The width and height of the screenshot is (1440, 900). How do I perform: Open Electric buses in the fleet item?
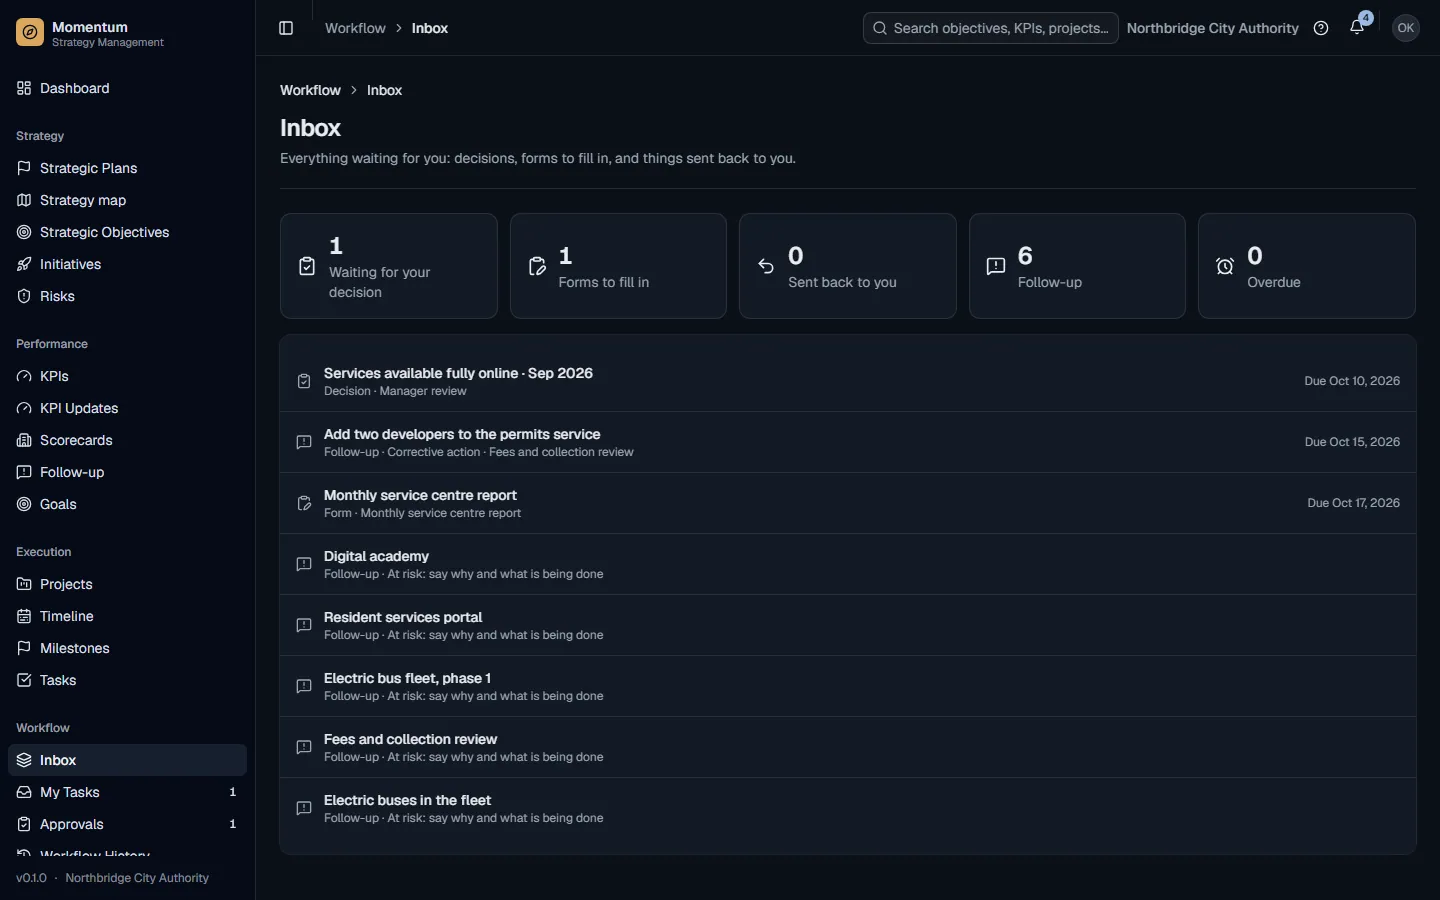848,808
